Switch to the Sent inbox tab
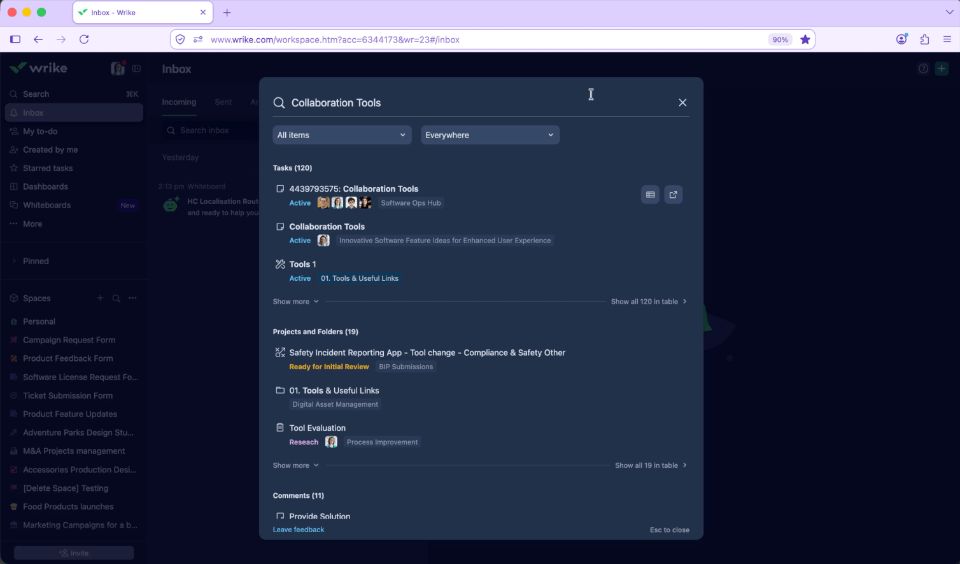Screen dimensions: 960x564 [x=223, y=102]
